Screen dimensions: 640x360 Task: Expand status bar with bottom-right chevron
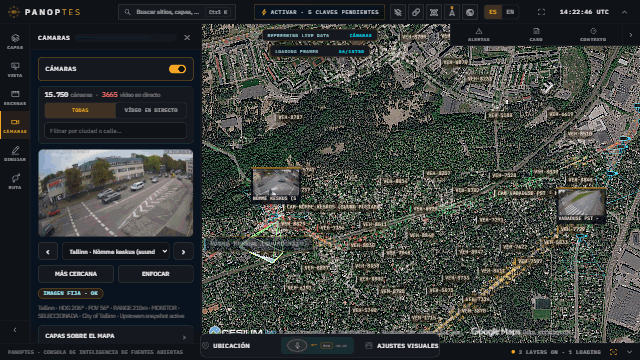[630, 352]
